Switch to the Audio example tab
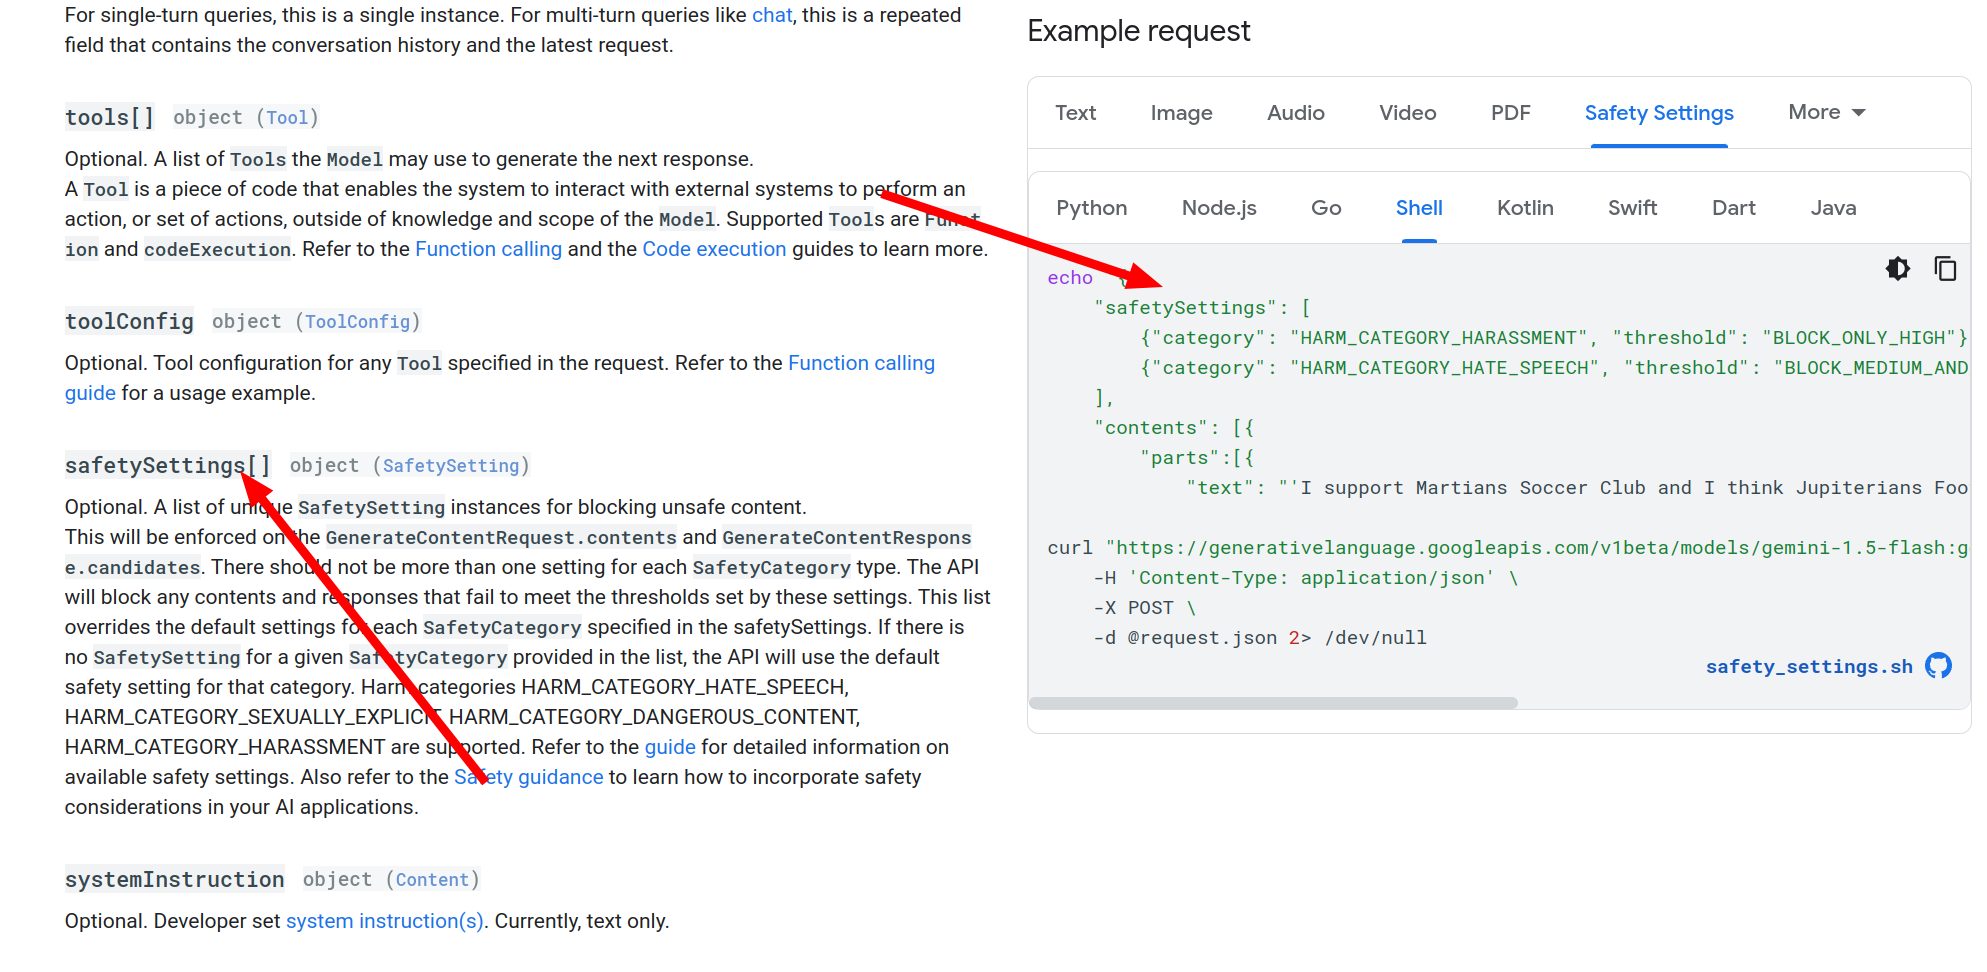 [x=1295, y=113]
